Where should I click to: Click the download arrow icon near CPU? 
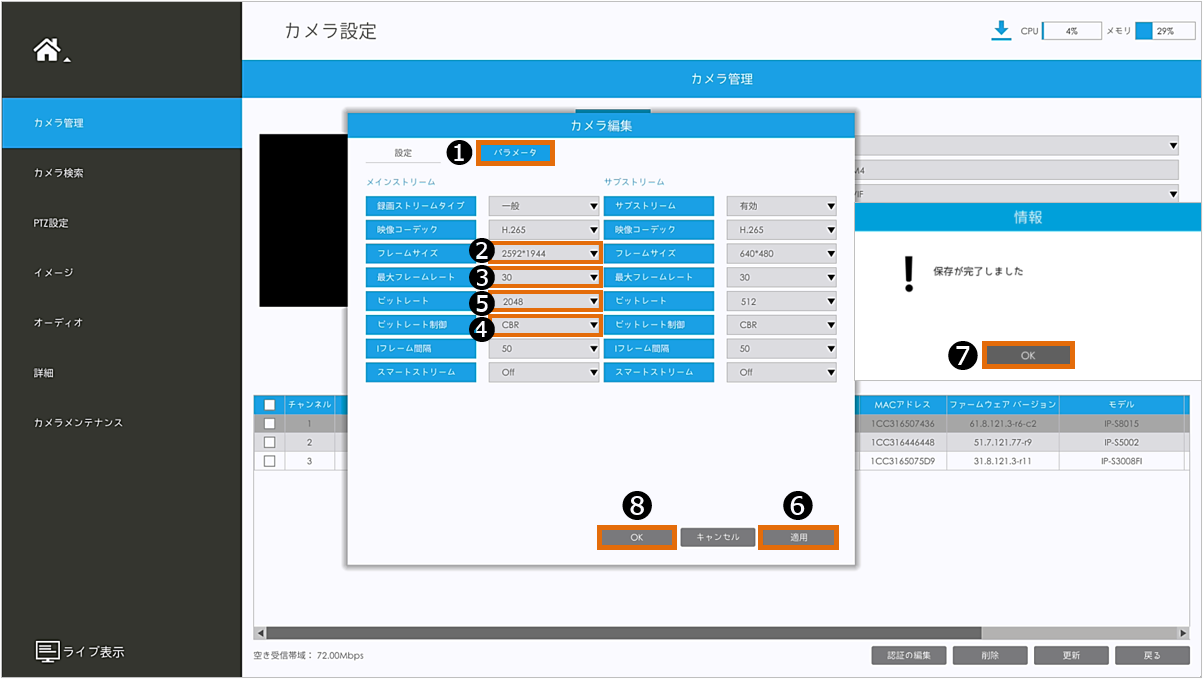point(1001,31)
